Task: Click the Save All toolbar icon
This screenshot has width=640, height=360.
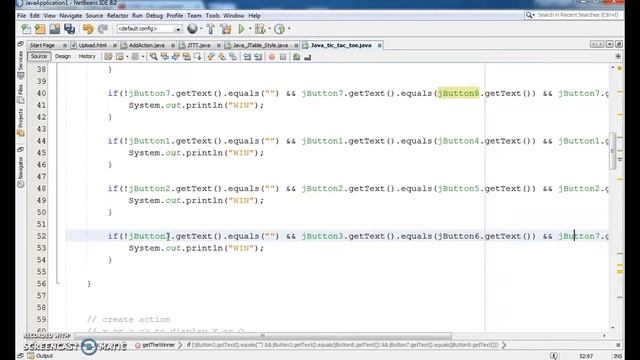Action: 70,29
